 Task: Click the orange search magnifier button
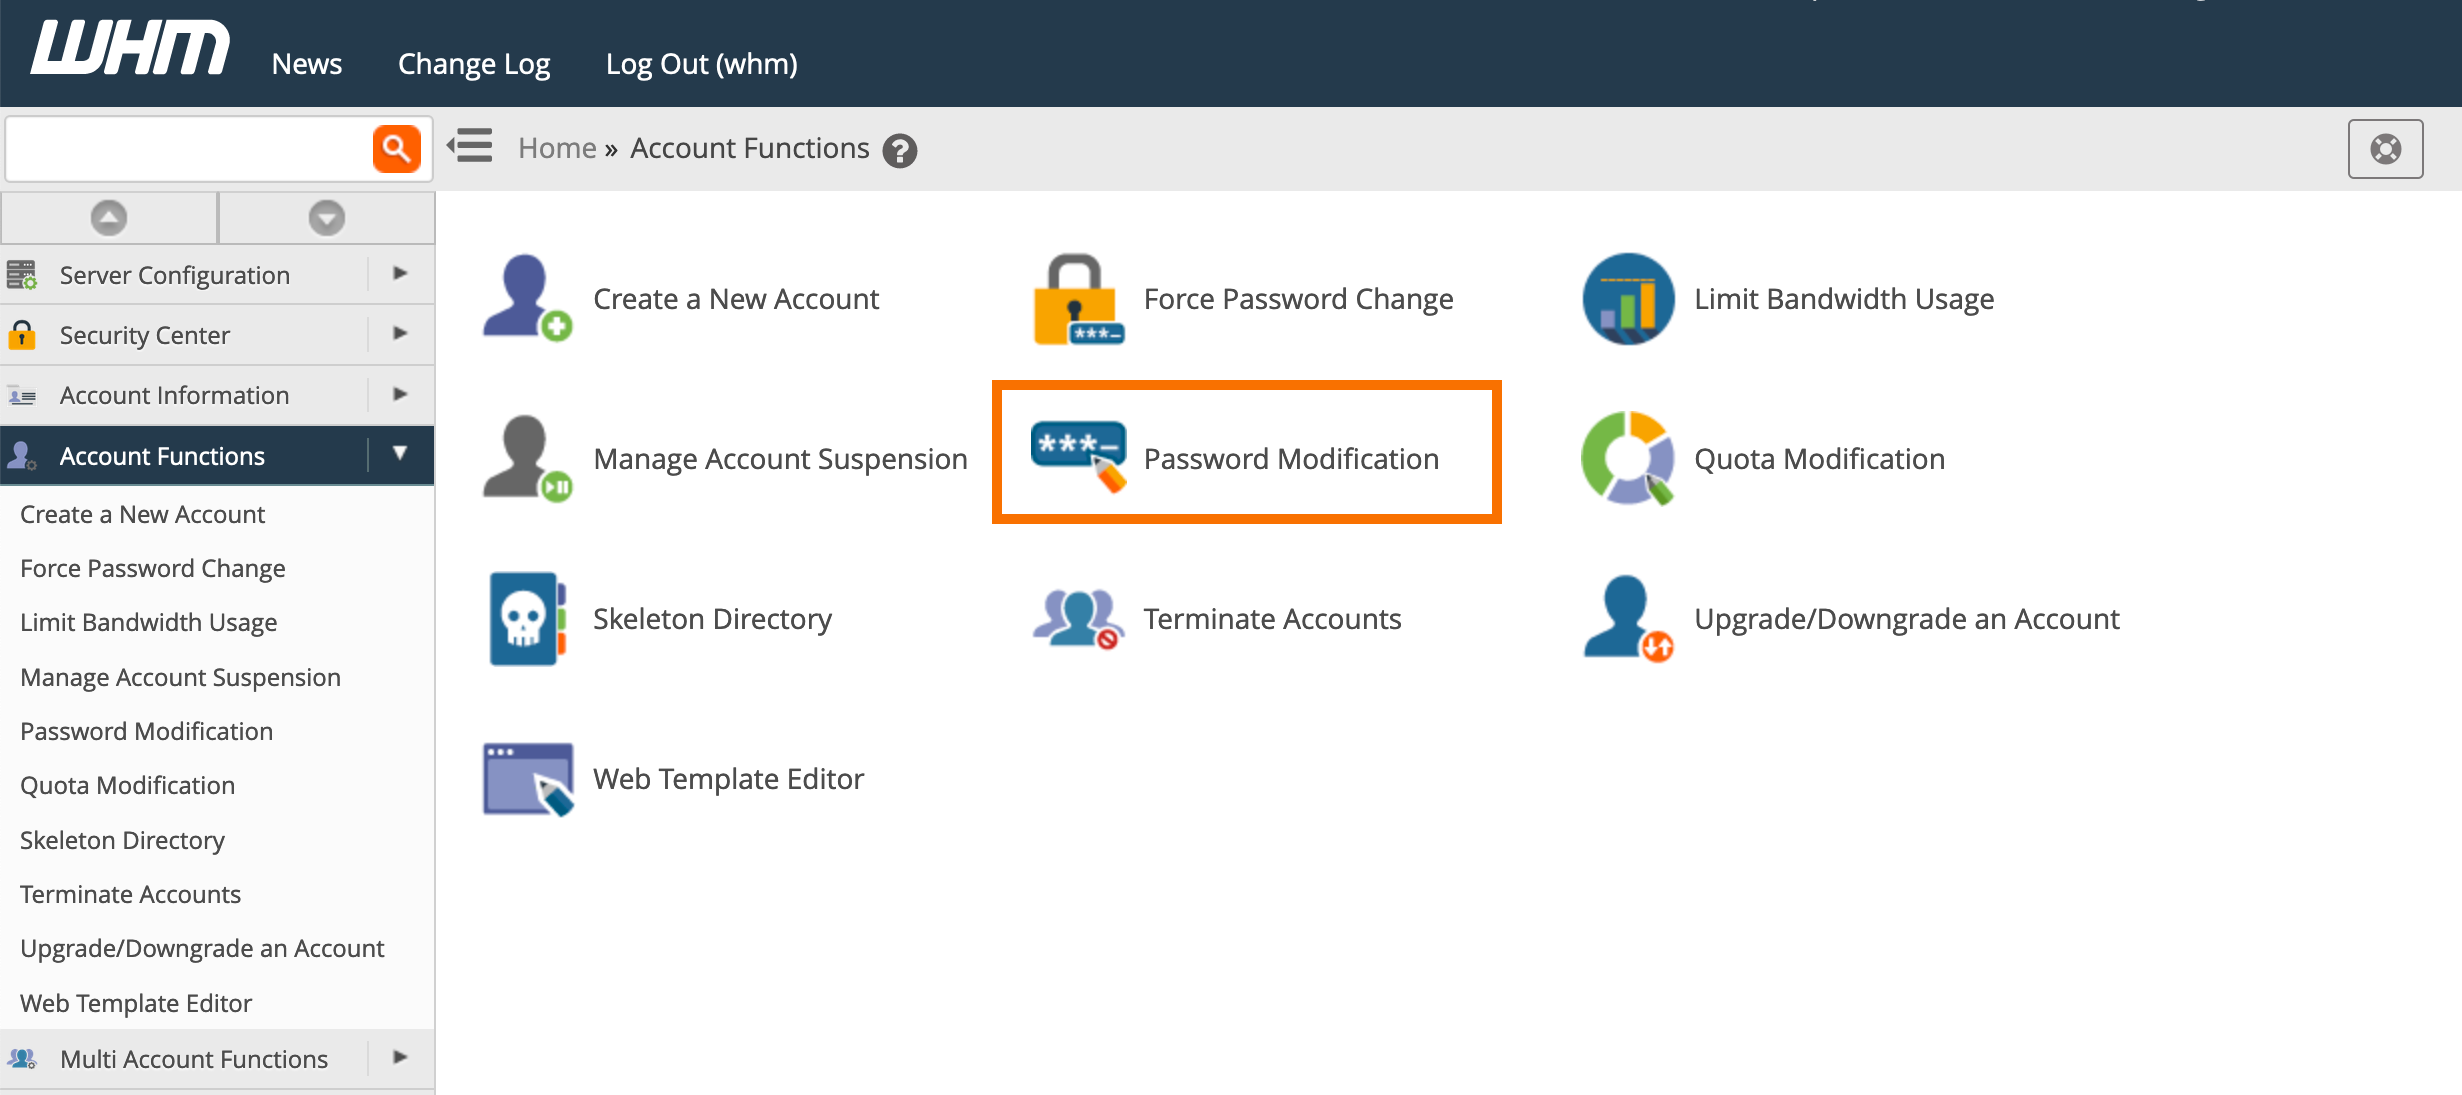click(397, 149)
